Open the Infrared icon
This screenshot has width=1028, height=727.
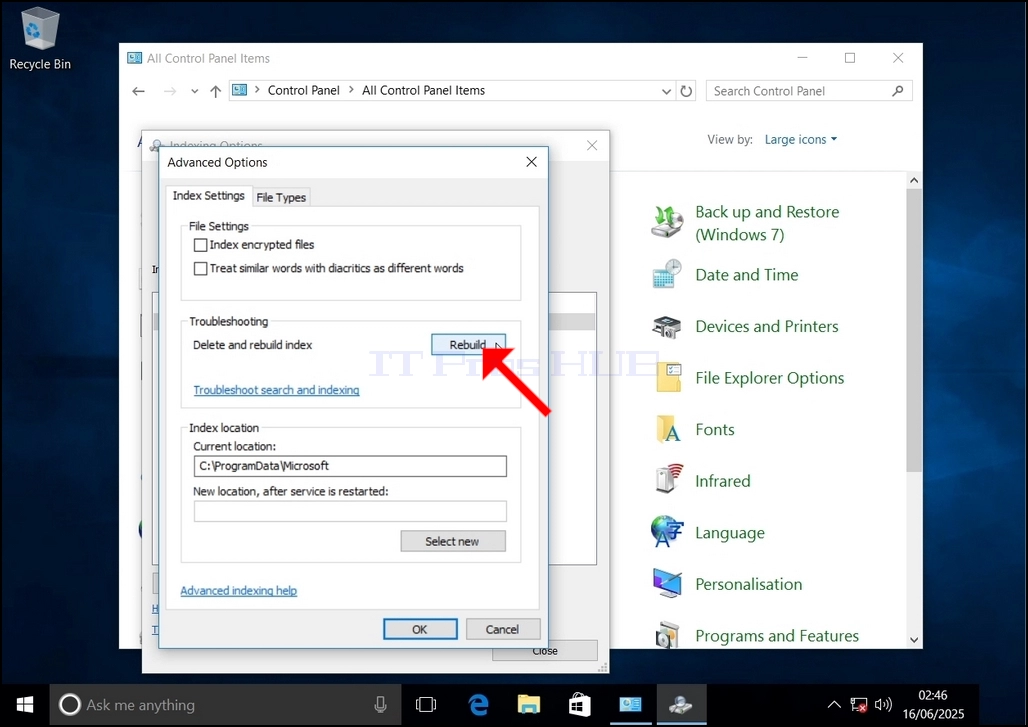pyautogui.click(x=667, y=480)
